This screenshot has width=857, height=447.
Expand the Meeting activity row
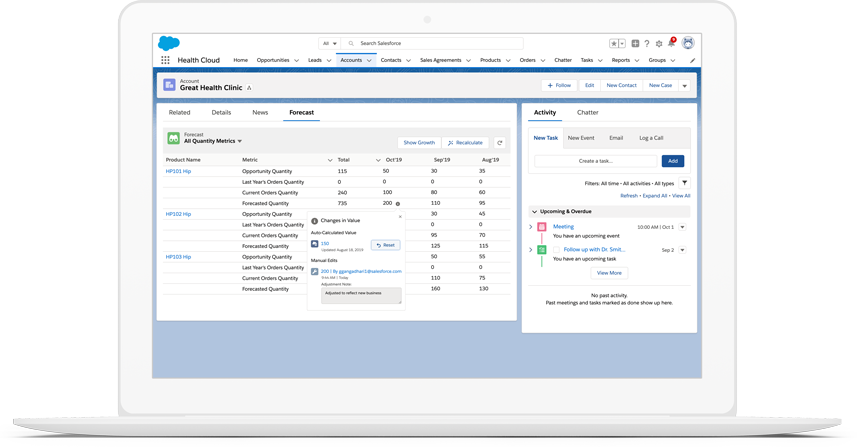pos(531,227)
